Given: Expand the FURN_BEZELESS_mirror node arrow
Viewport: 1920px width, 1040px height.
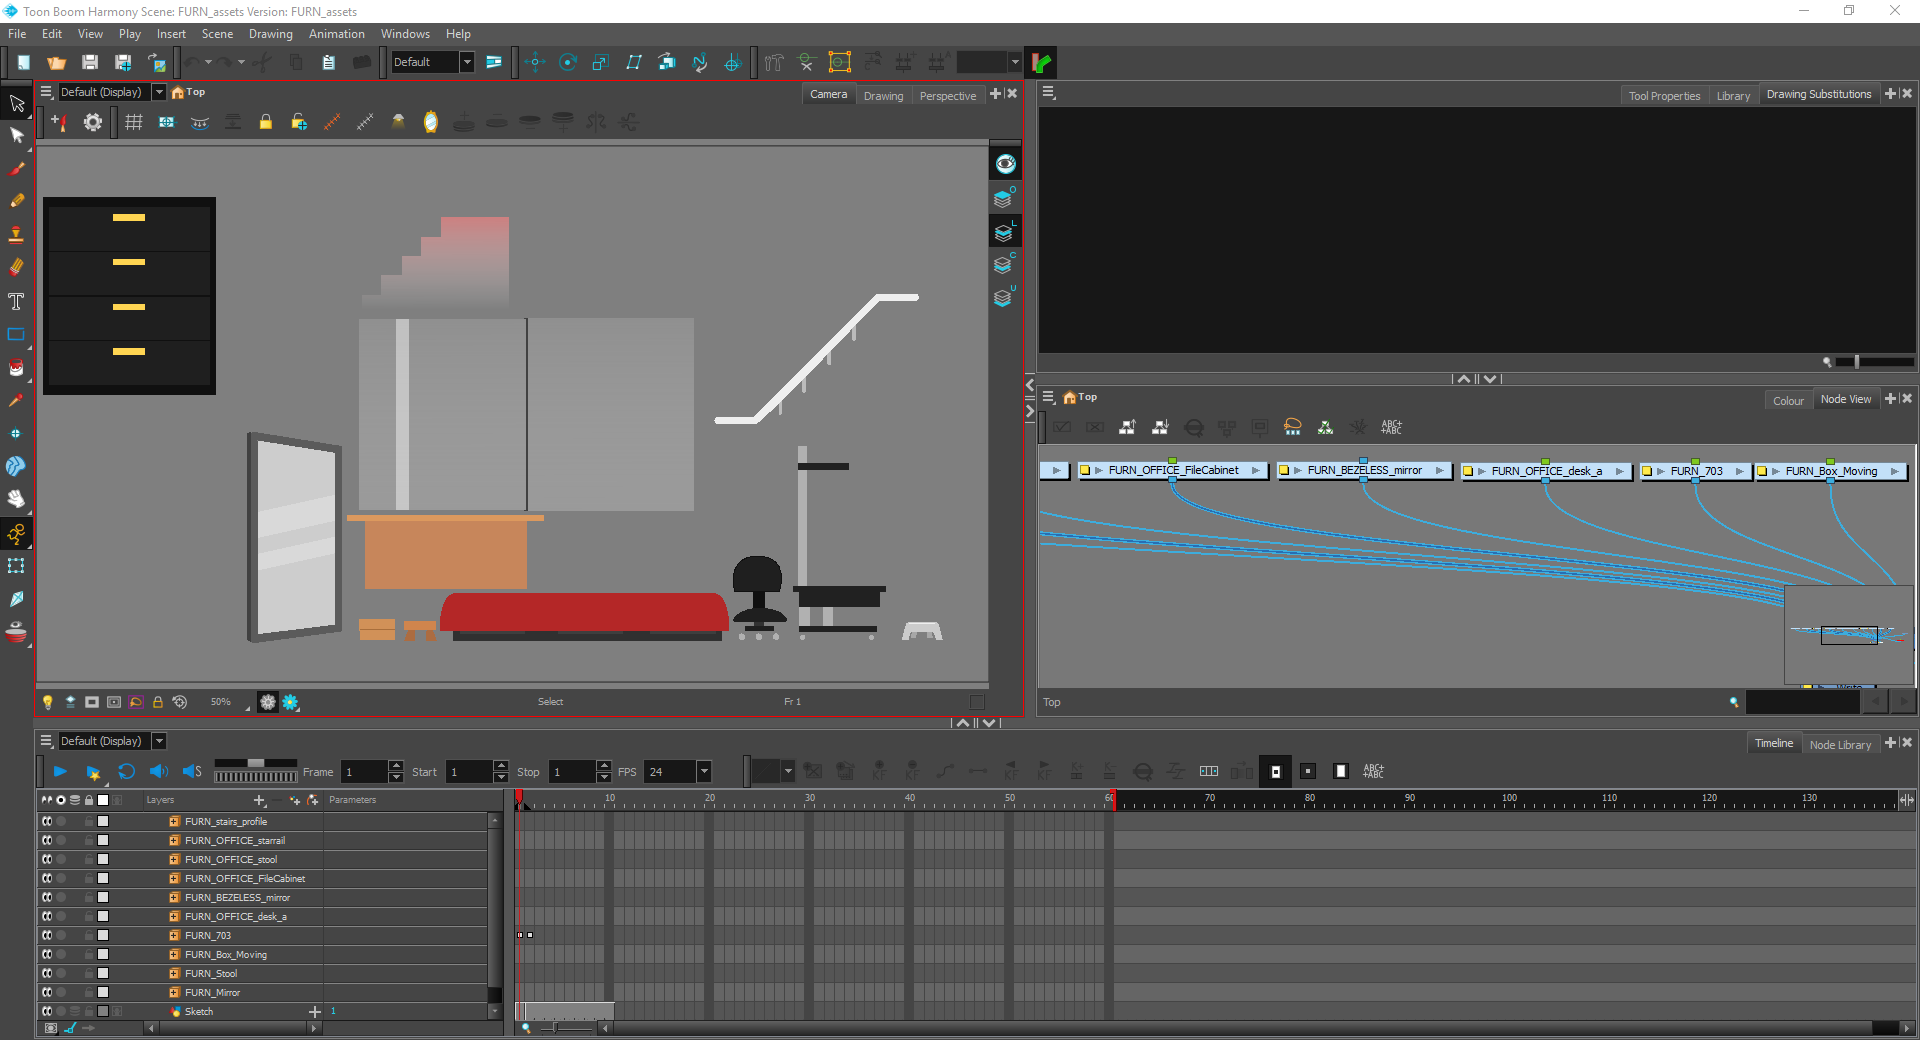Looking at the screenshot, I should click(x=1298, y=470).
